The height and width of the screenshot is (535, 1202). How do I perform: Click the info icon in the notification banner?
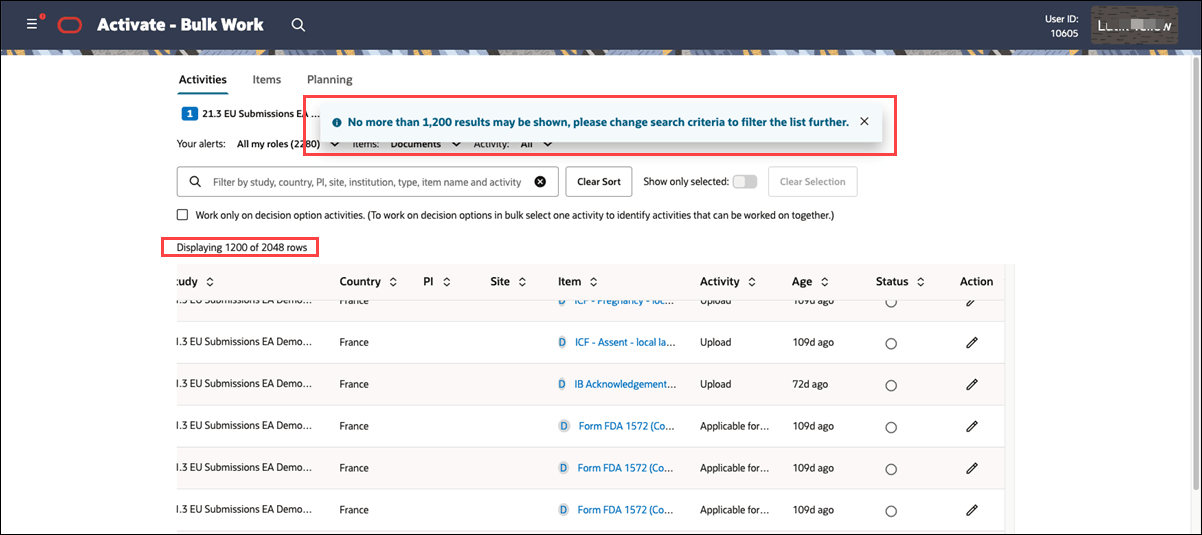(x=337, y=122)
